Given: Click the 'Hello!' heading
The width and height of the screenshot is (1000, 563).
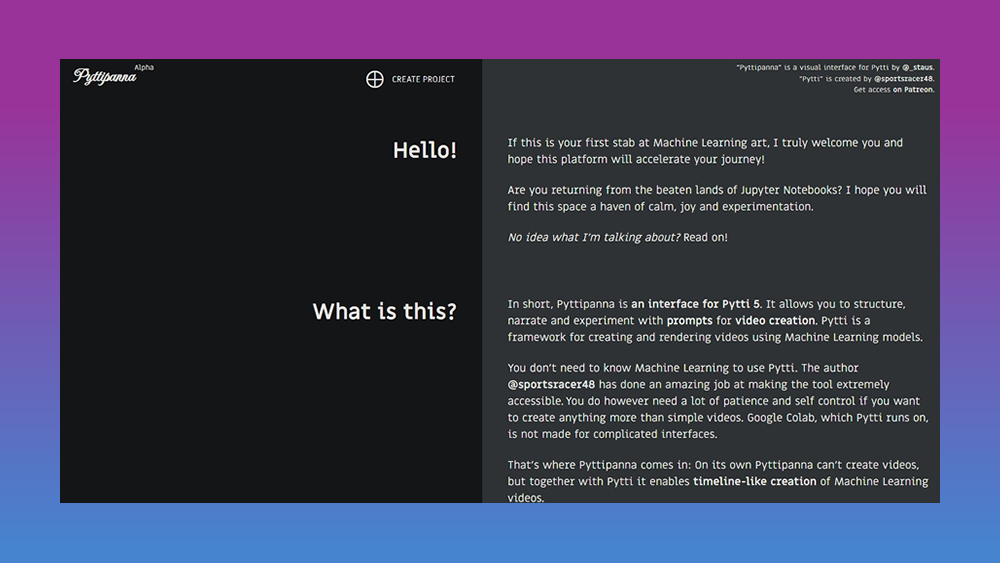Looking at the screenshot, I should [425, 150].
